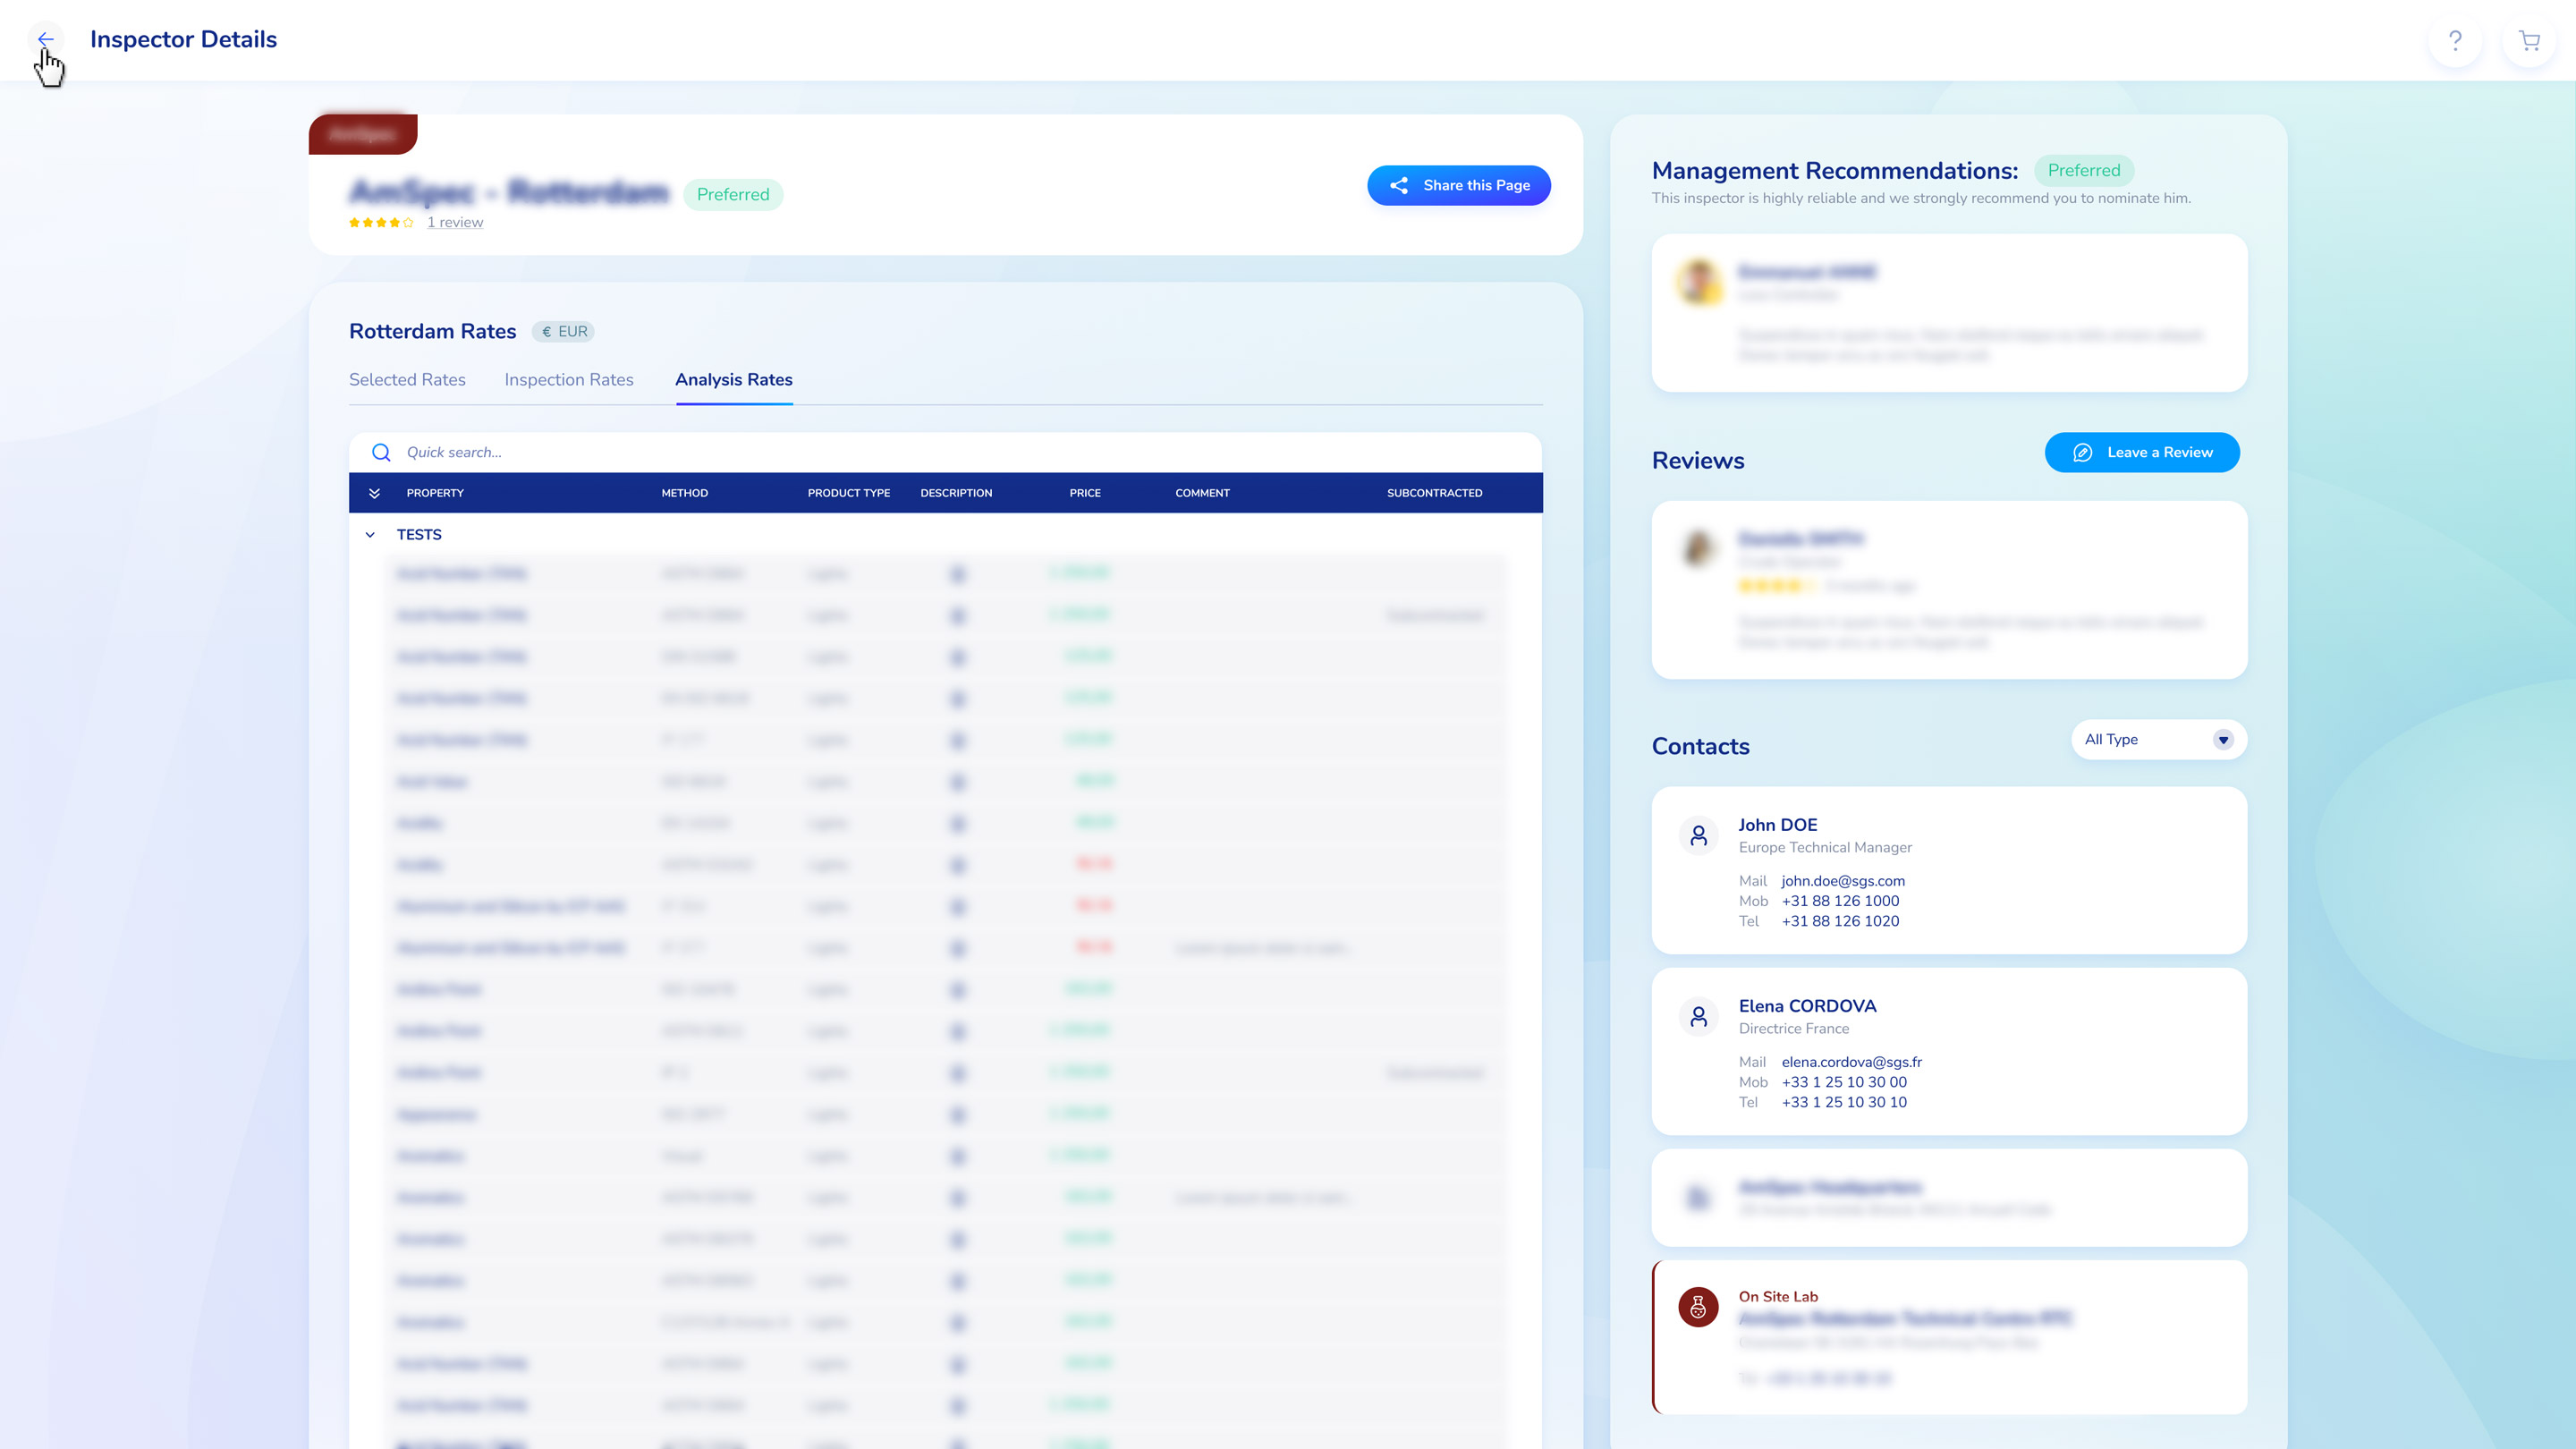
Task: Open the 1 review link
Action: coord(455,222)
